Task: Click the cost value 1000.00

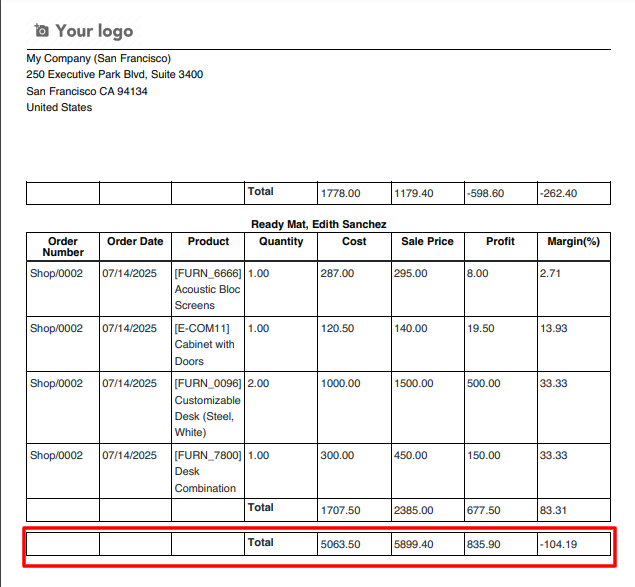Action: (341, 383)
